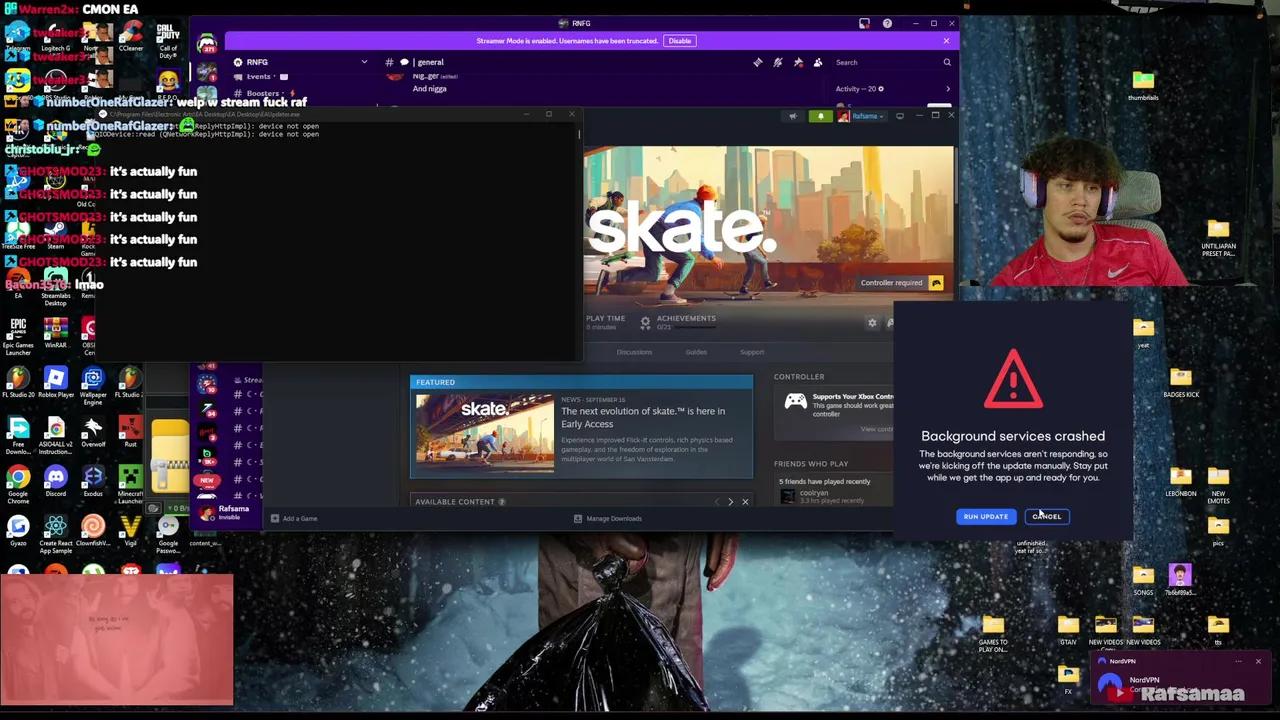Open the Xbox controller support icon in Steam

(x=795, y=401)
